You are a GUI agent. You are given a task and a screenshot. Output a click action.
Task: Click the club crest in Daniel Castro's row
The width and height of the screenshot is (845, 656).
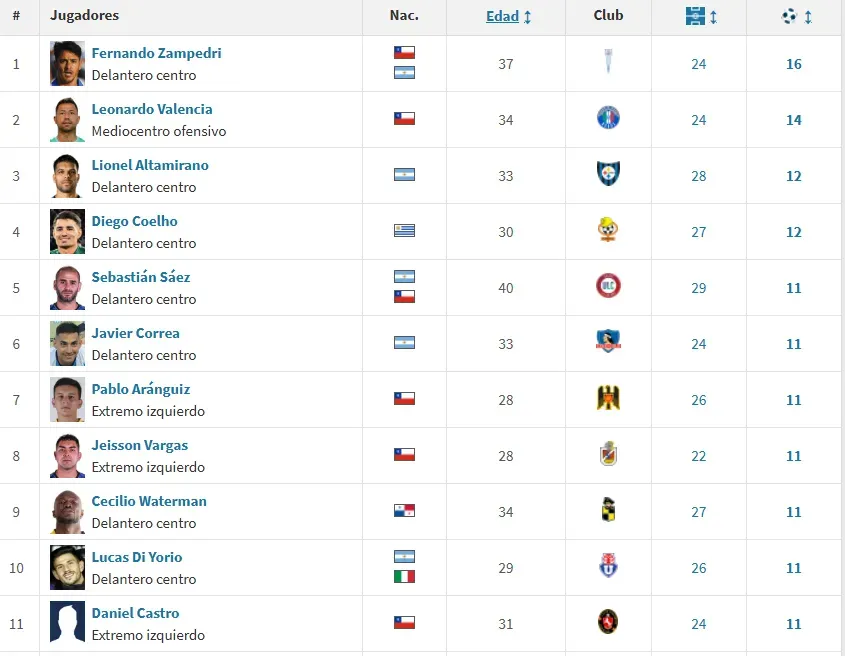pyautogui.click(x=608, y=623)
